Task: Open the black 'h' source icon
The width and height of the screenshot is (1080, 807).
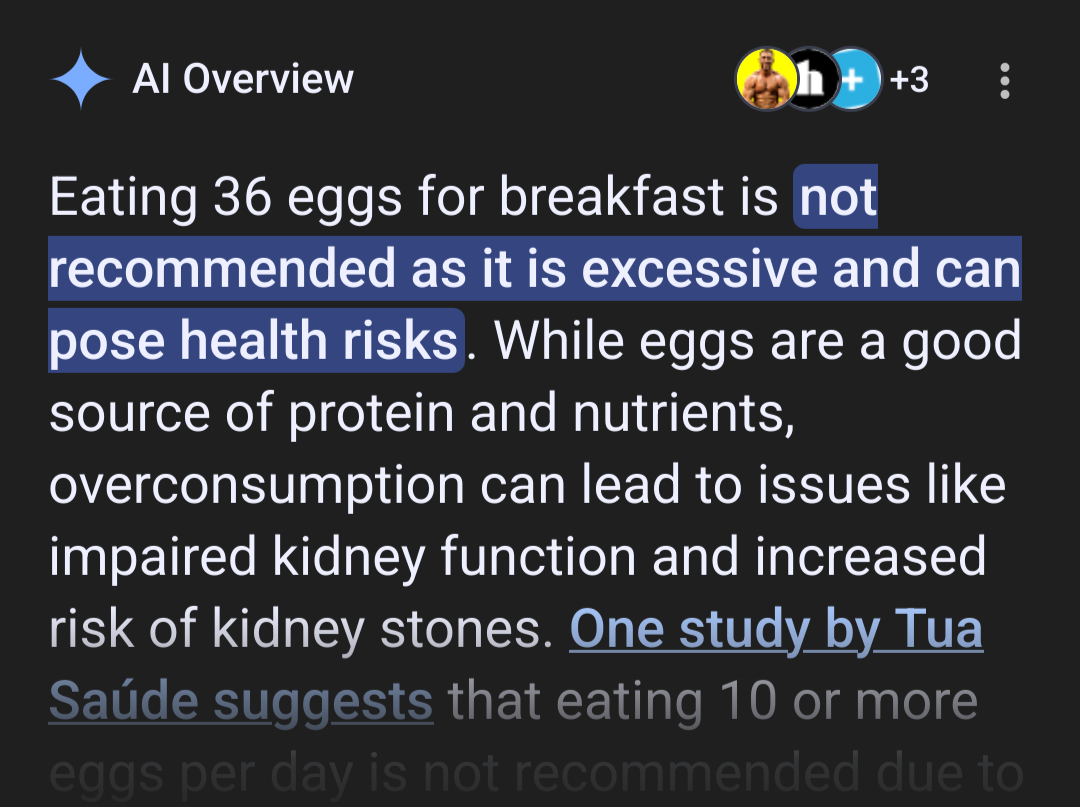Action: [x=811, y=79]
